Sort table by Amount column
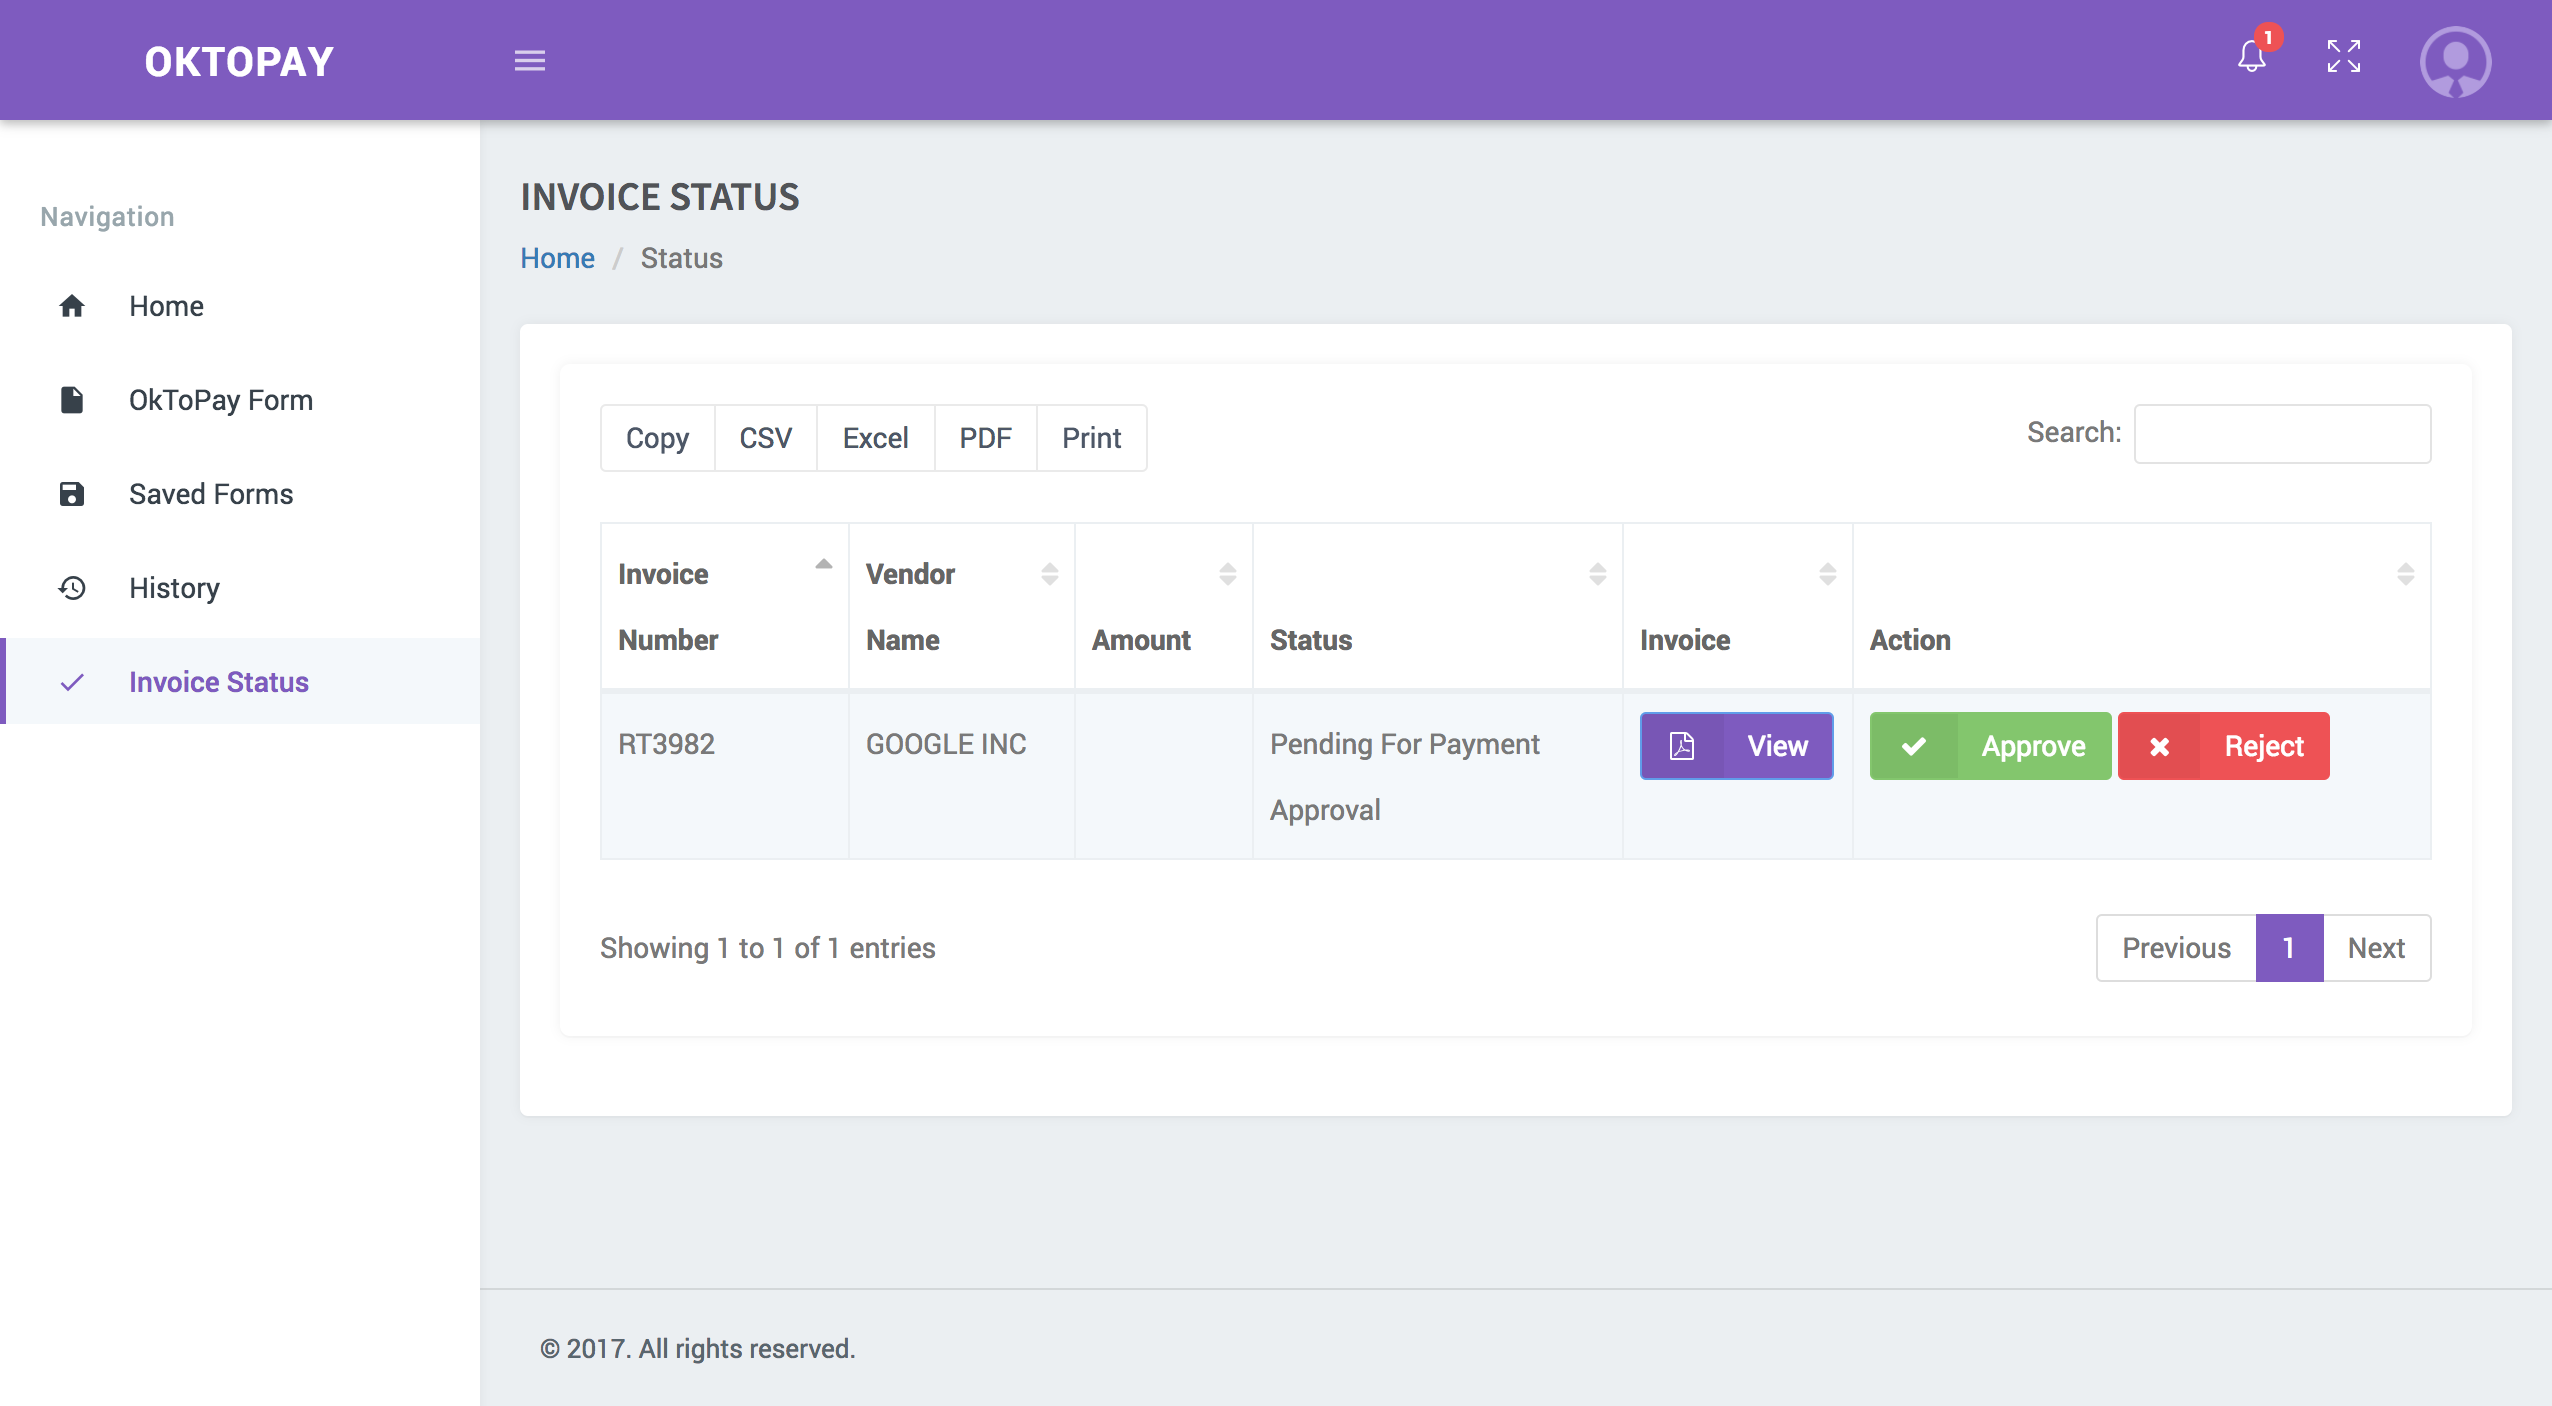Image resolution: width=2552 pixels, height=1406 pixels. coord(1164,607)
